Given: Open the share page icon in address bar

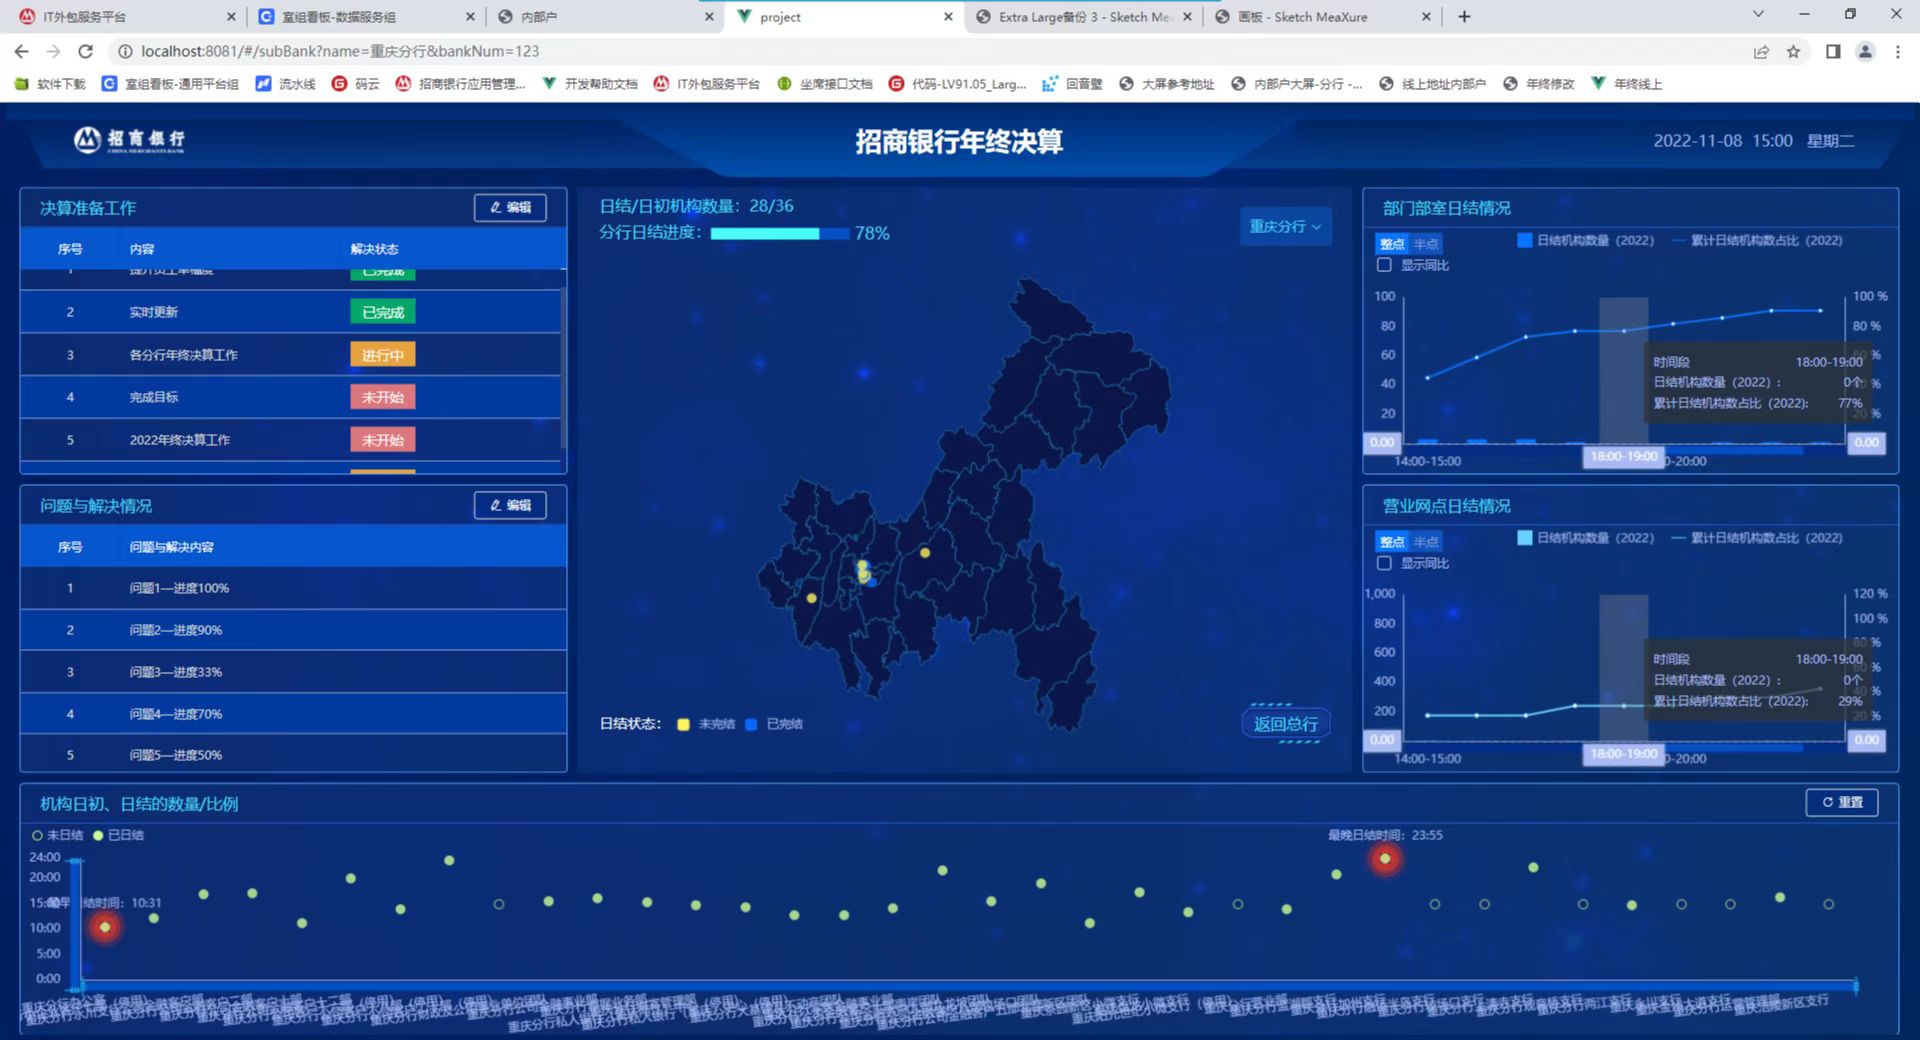Looking at the screenshot, I should (1761, 51).
